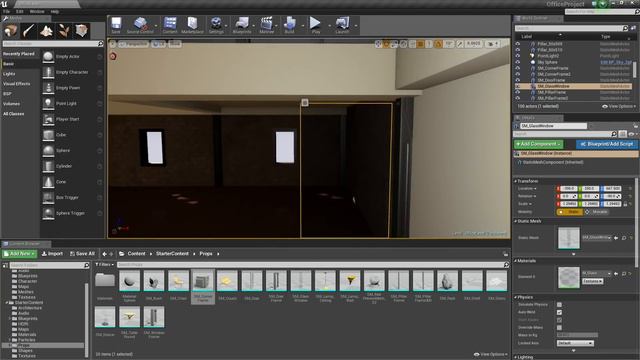The height and width of the screenshot is (360, 640).
Task: Select Place mode icon in Modes panel
Action: [x=11, y=31]
